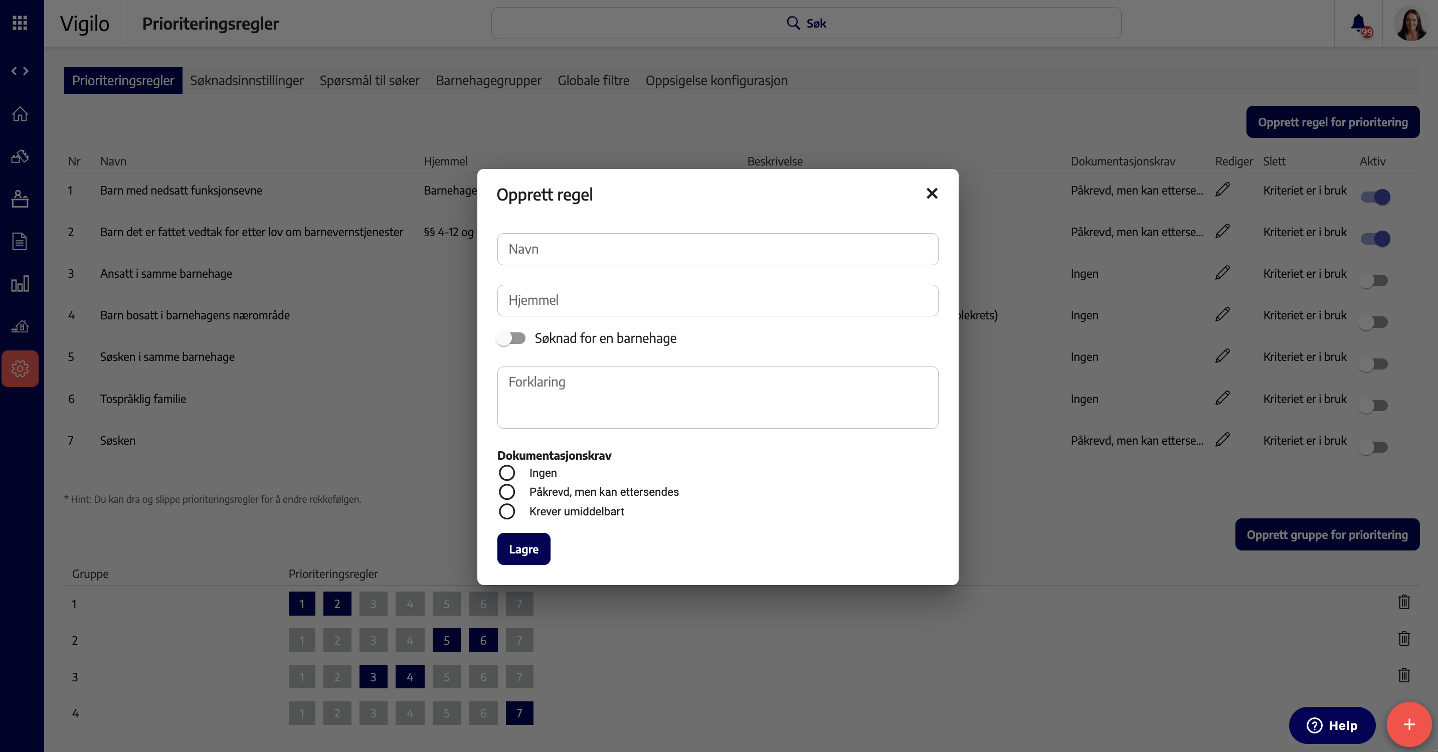Open Oppsigelse konfigurasjon tab
The width and height of the screenshot is (1438, 752).
(x=717, y=81)
